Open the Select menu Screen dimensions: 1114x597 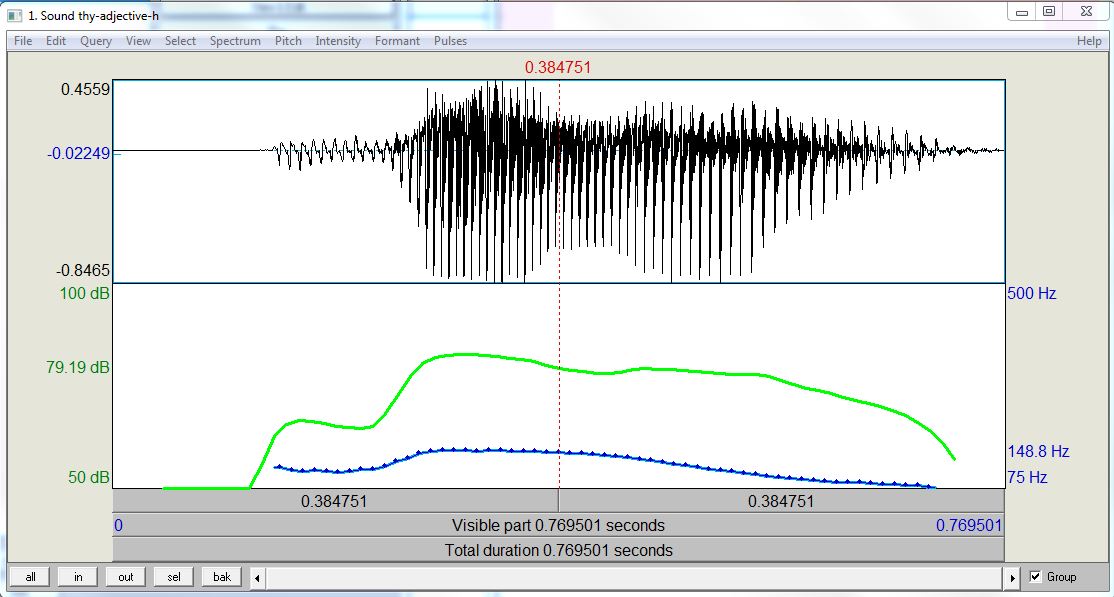[x=180, y=41]
